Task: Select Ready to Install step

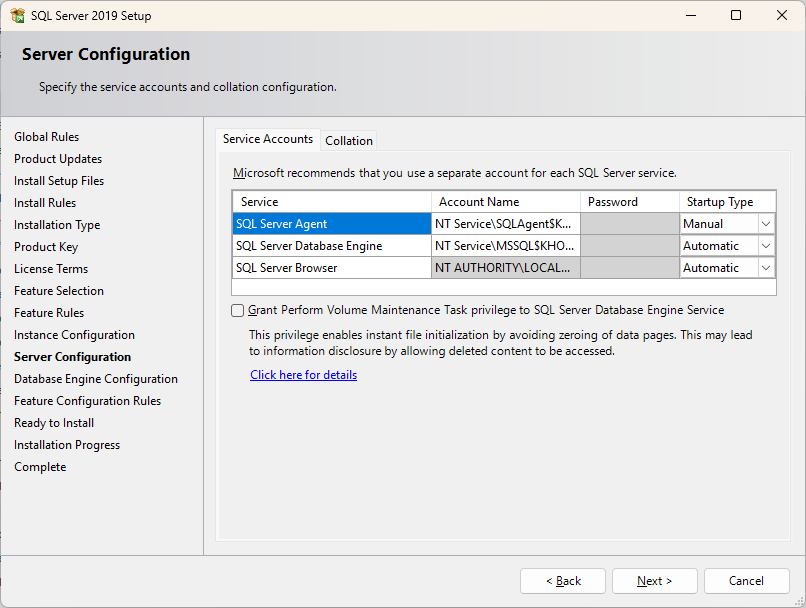Action: [54, 423]
